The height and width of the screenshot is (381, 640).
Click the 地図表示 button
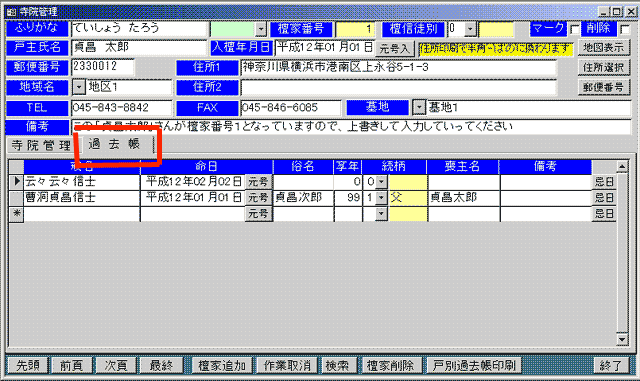603,48
